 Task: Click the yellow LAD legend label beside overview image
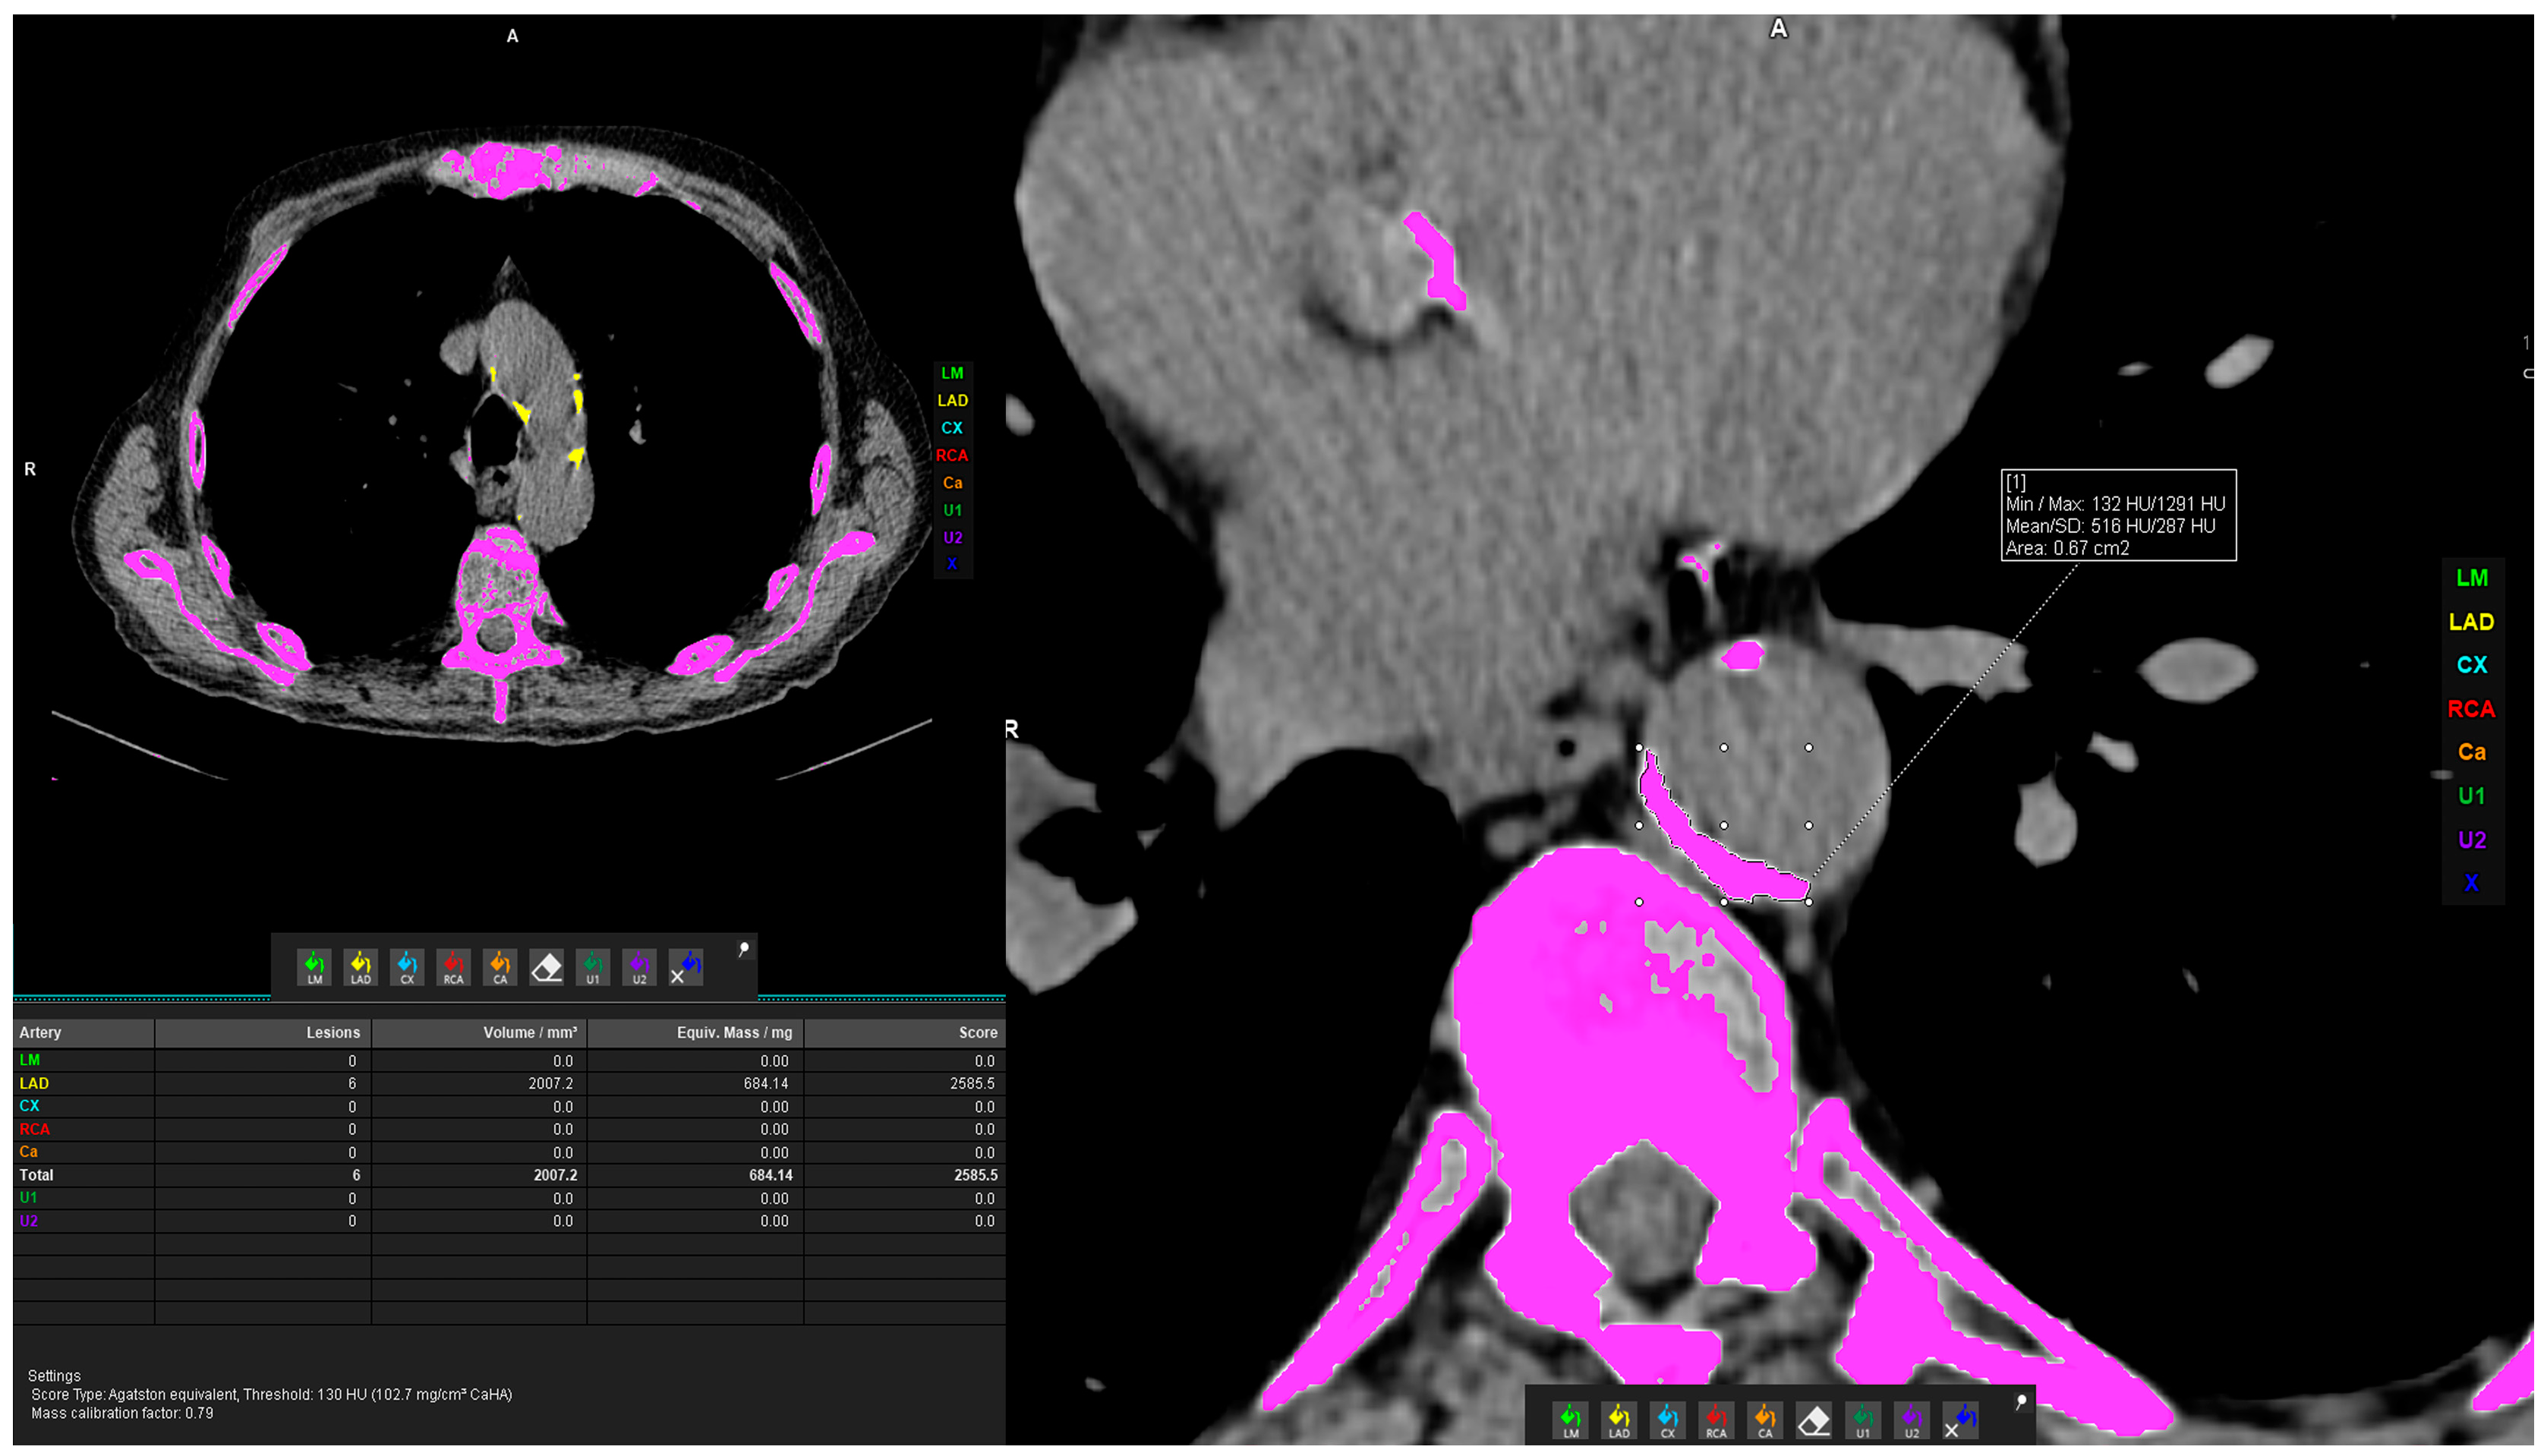click(x=952, y=400)
